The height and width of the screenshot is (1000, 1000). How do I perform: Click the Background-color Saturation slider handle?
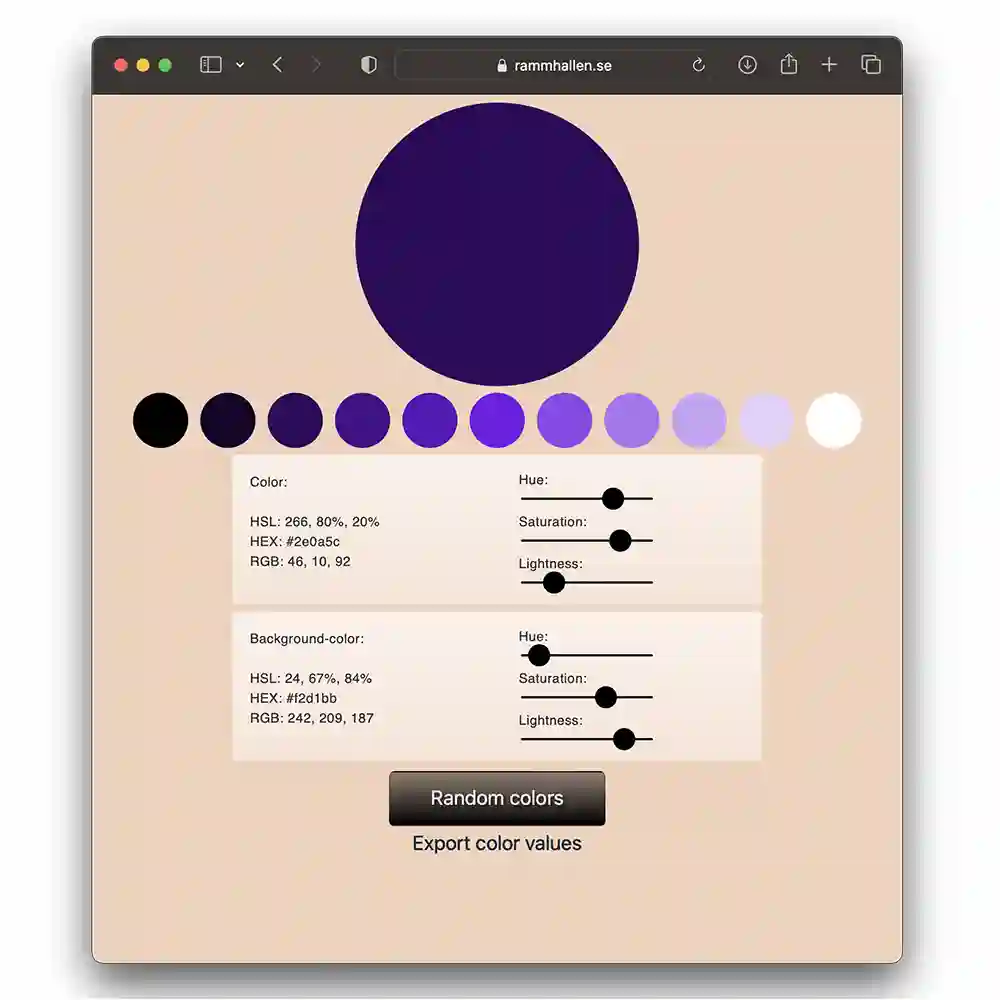coord(605,697)
